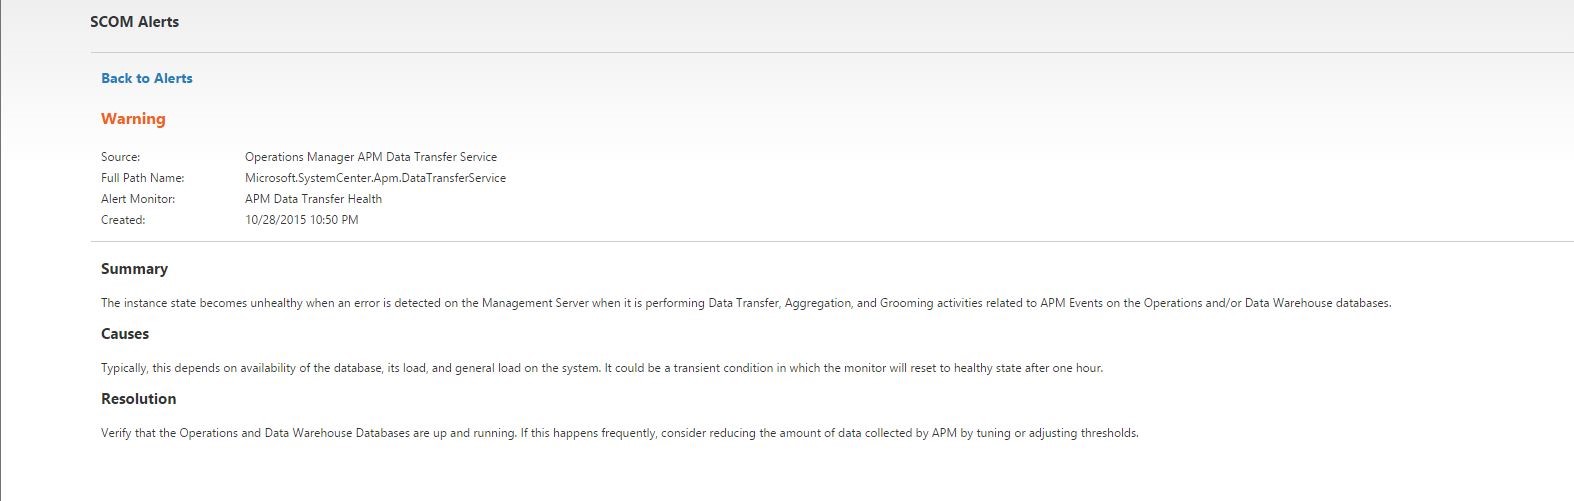Click the APM Data Transfer Health value
The width and height of the screenshot is (1574, 501).
tap(313, 199)
